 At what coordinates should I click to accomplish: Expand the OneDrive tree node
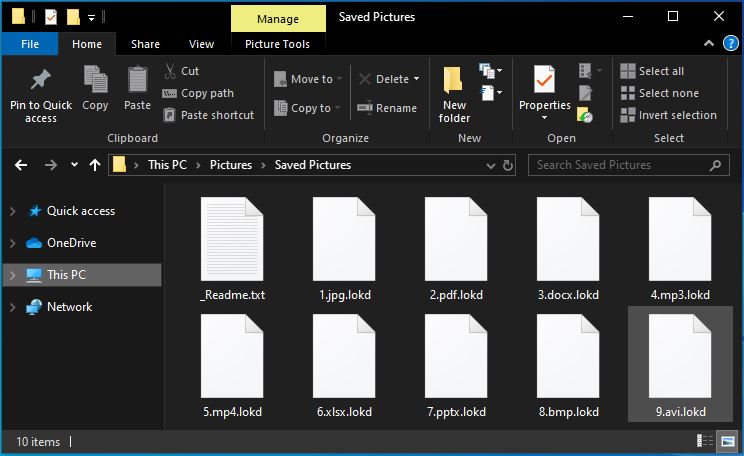13,243
